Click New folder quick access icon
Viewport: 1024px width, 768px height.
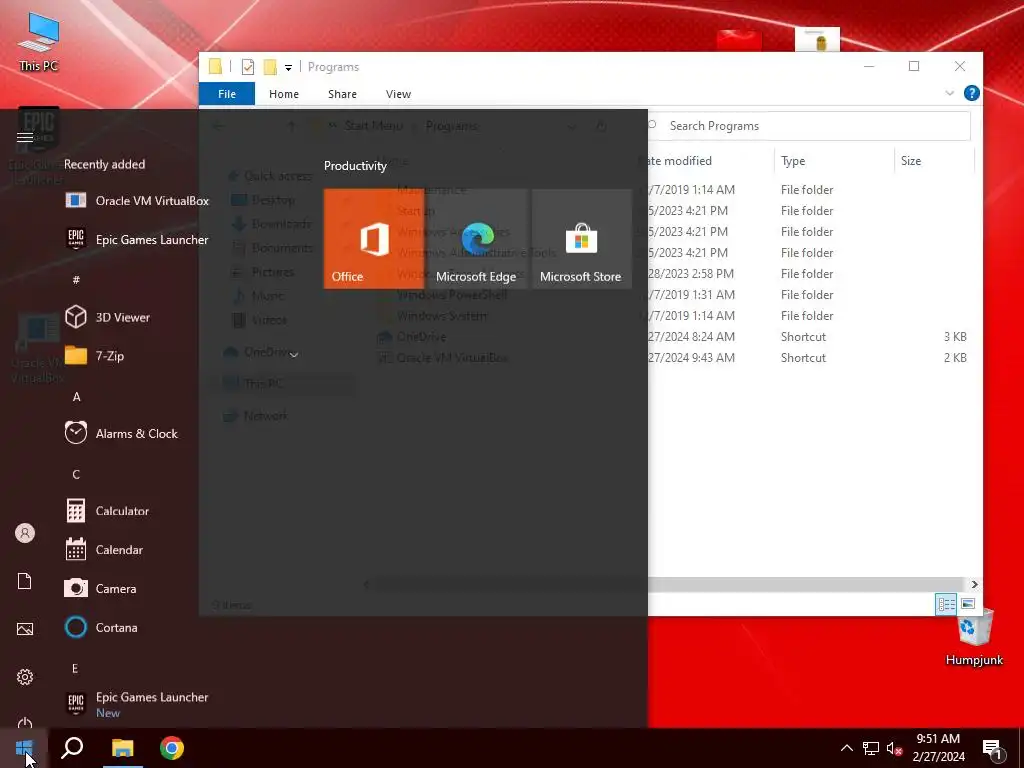tap(270, 67)
